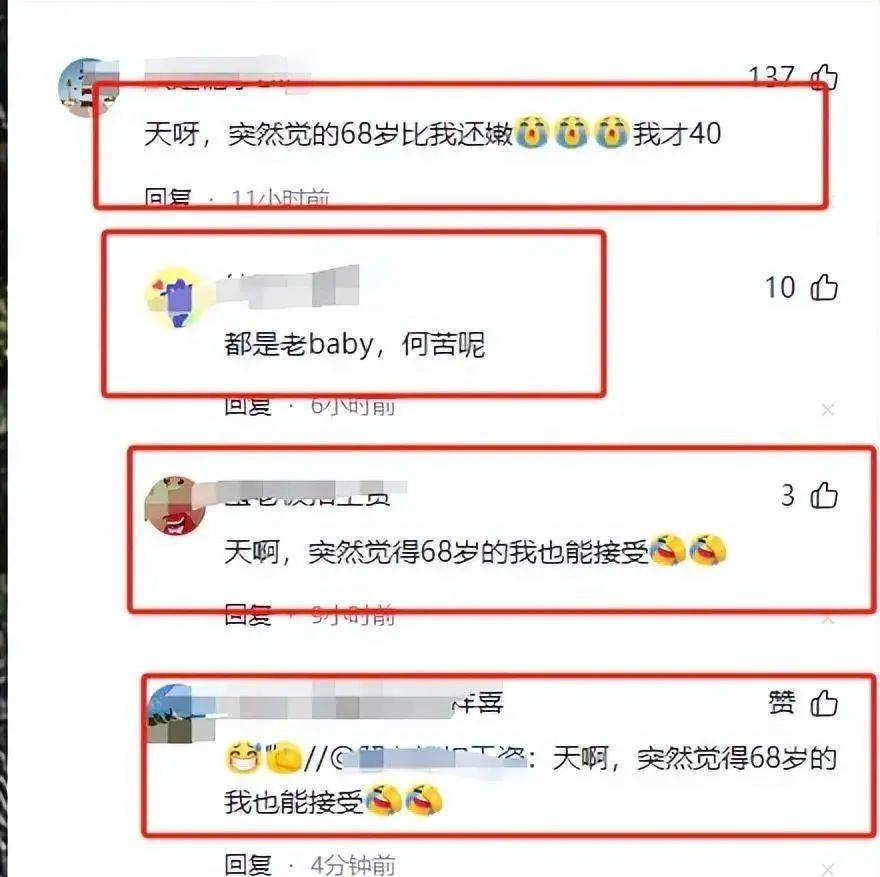Reply to the comment from 11小时前
The height and width of the screenshot is (877, 880).
click(x=167, y=198)
